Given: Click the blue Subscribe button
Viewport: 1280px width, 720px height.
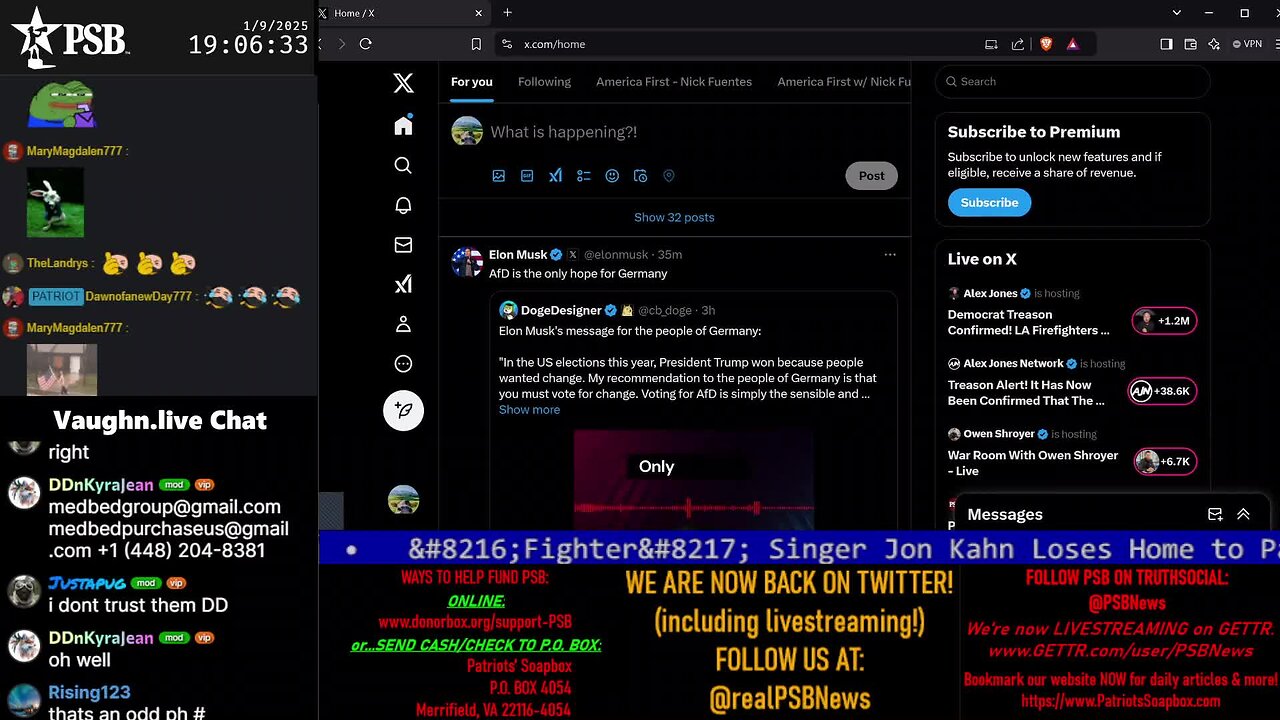Looking at the screenshot, I should click(x=989, y=202).
